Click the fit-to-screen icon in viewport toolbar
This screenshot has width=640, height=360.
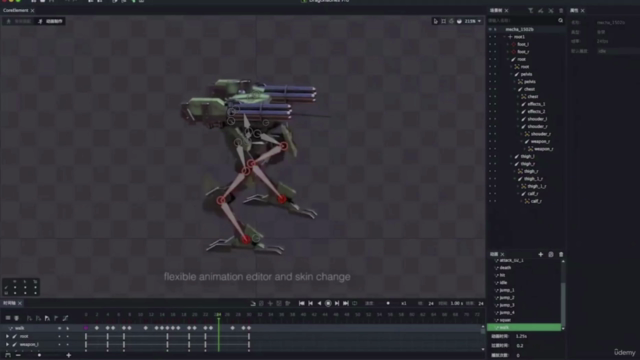(443, 21)
